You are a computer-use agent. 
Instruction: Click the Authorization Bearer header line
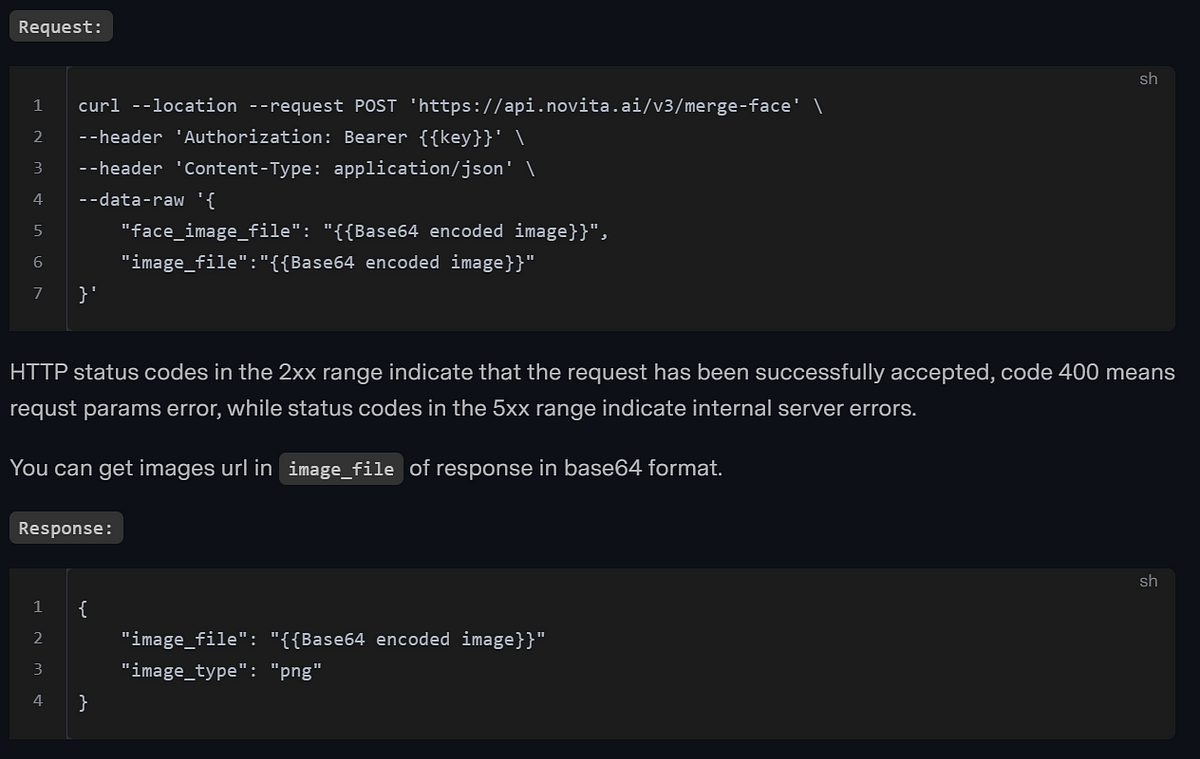[x=300, y=137]
